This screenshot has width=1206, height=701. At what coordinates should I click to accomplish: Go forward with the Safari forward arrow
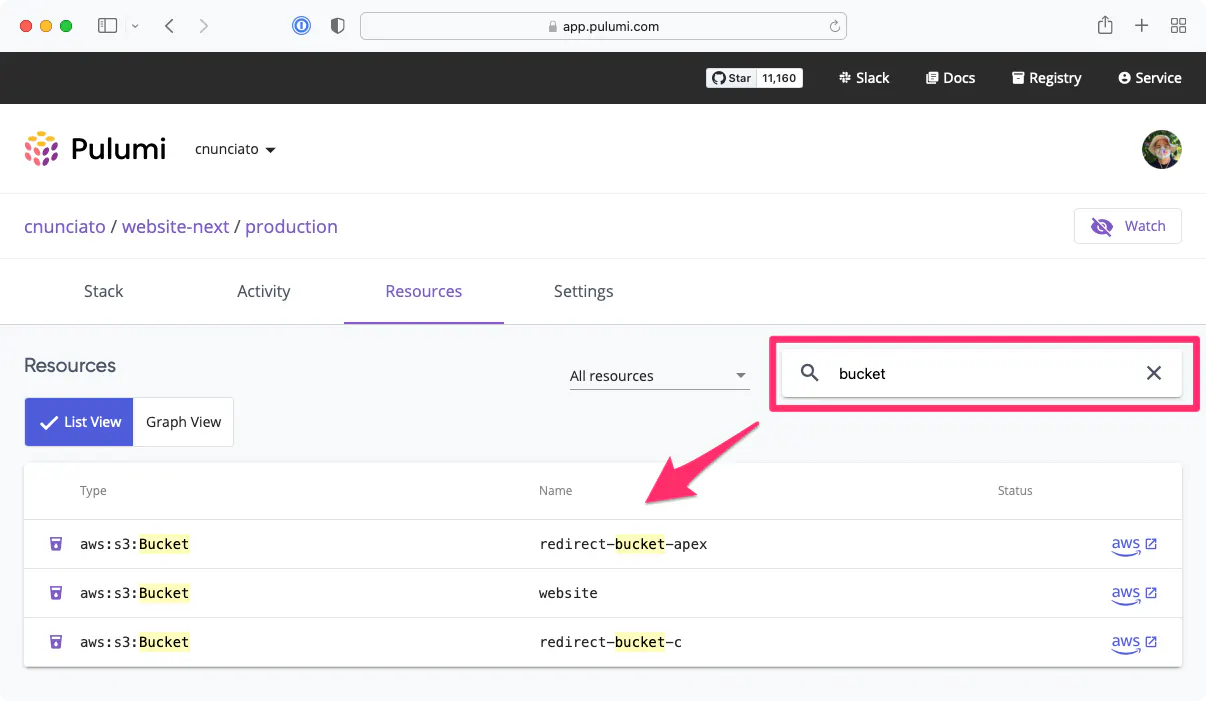pos(204,26)
